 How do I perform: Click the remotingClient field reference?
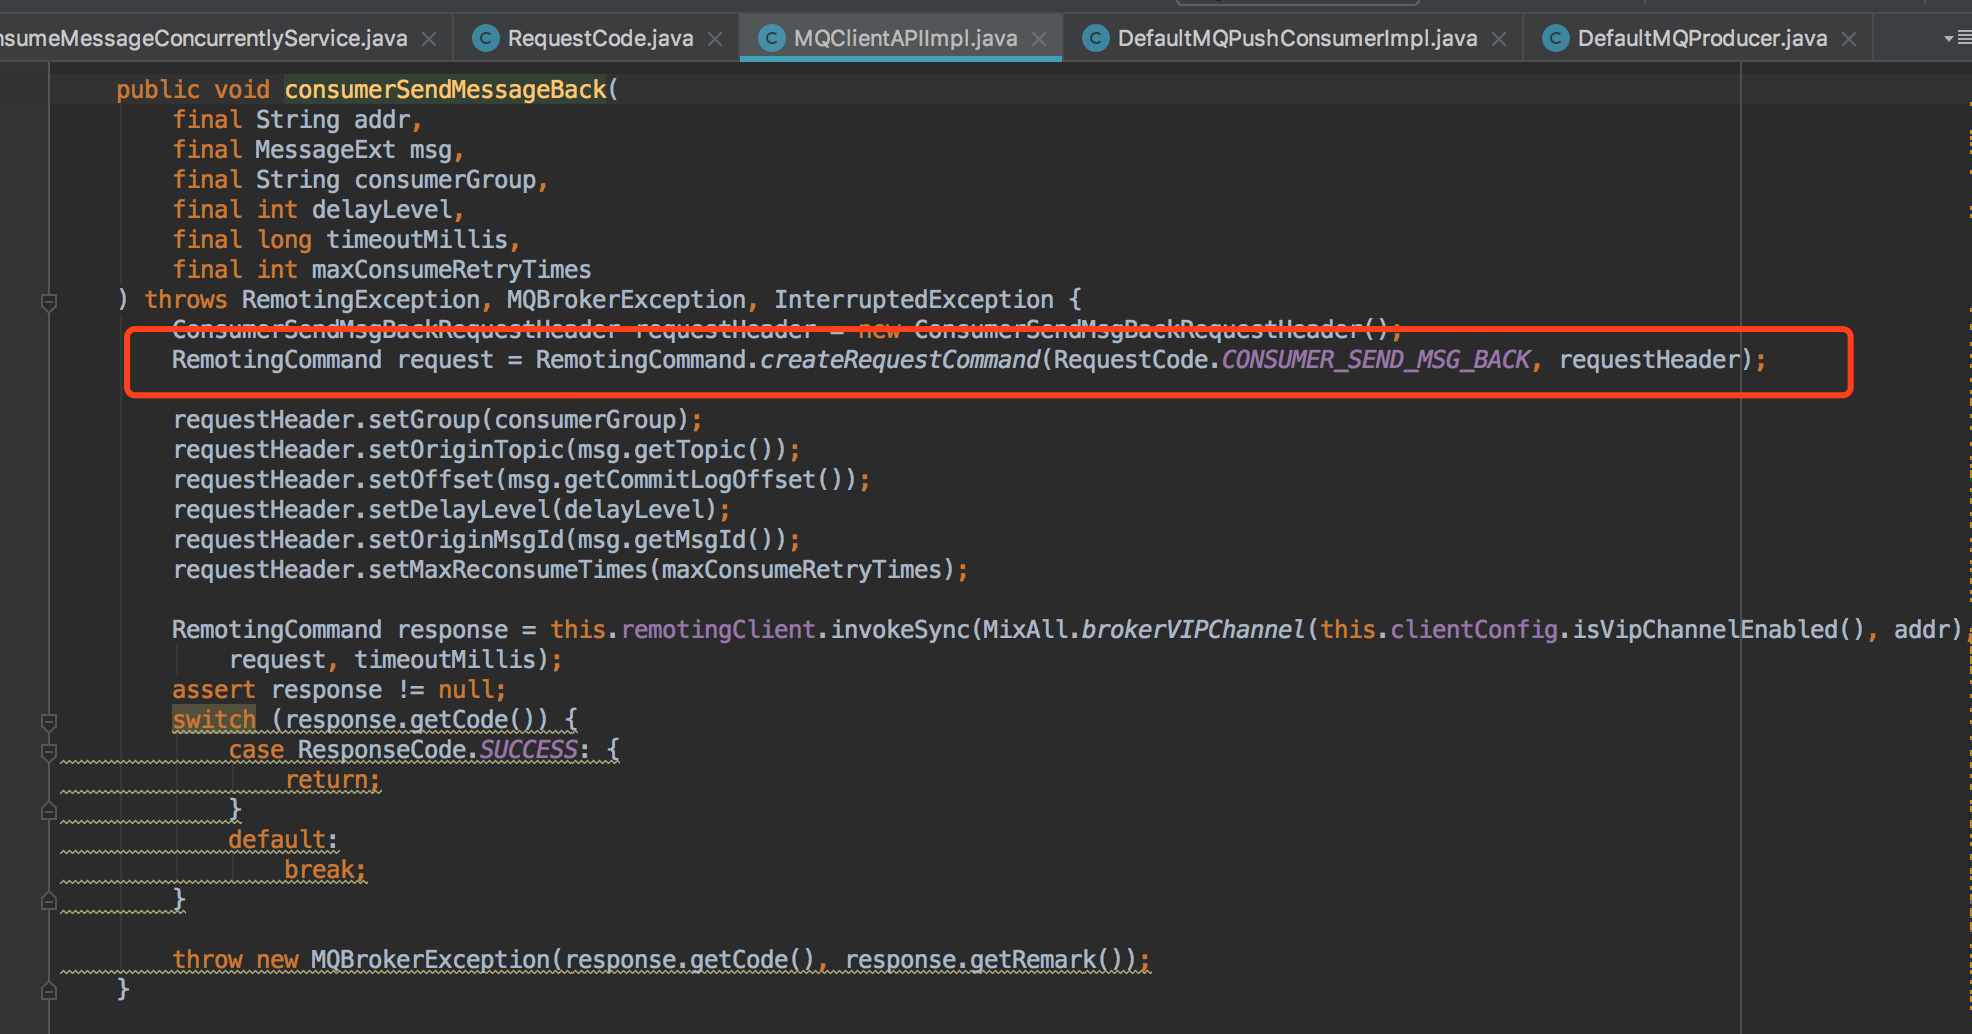point(719,630)
